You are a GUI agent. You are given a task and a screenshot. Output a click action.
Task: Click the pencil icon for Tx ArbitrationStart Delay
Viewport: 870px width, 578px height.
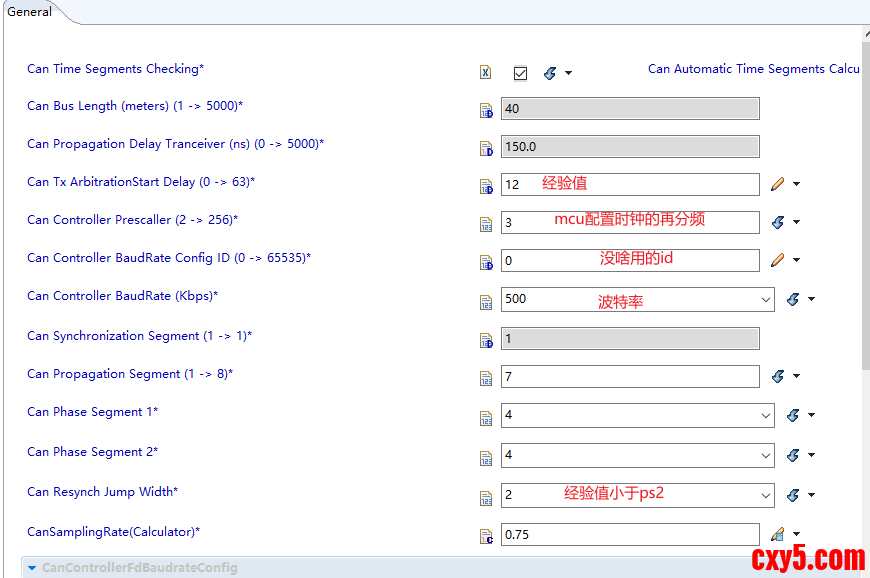pos(778,184)
